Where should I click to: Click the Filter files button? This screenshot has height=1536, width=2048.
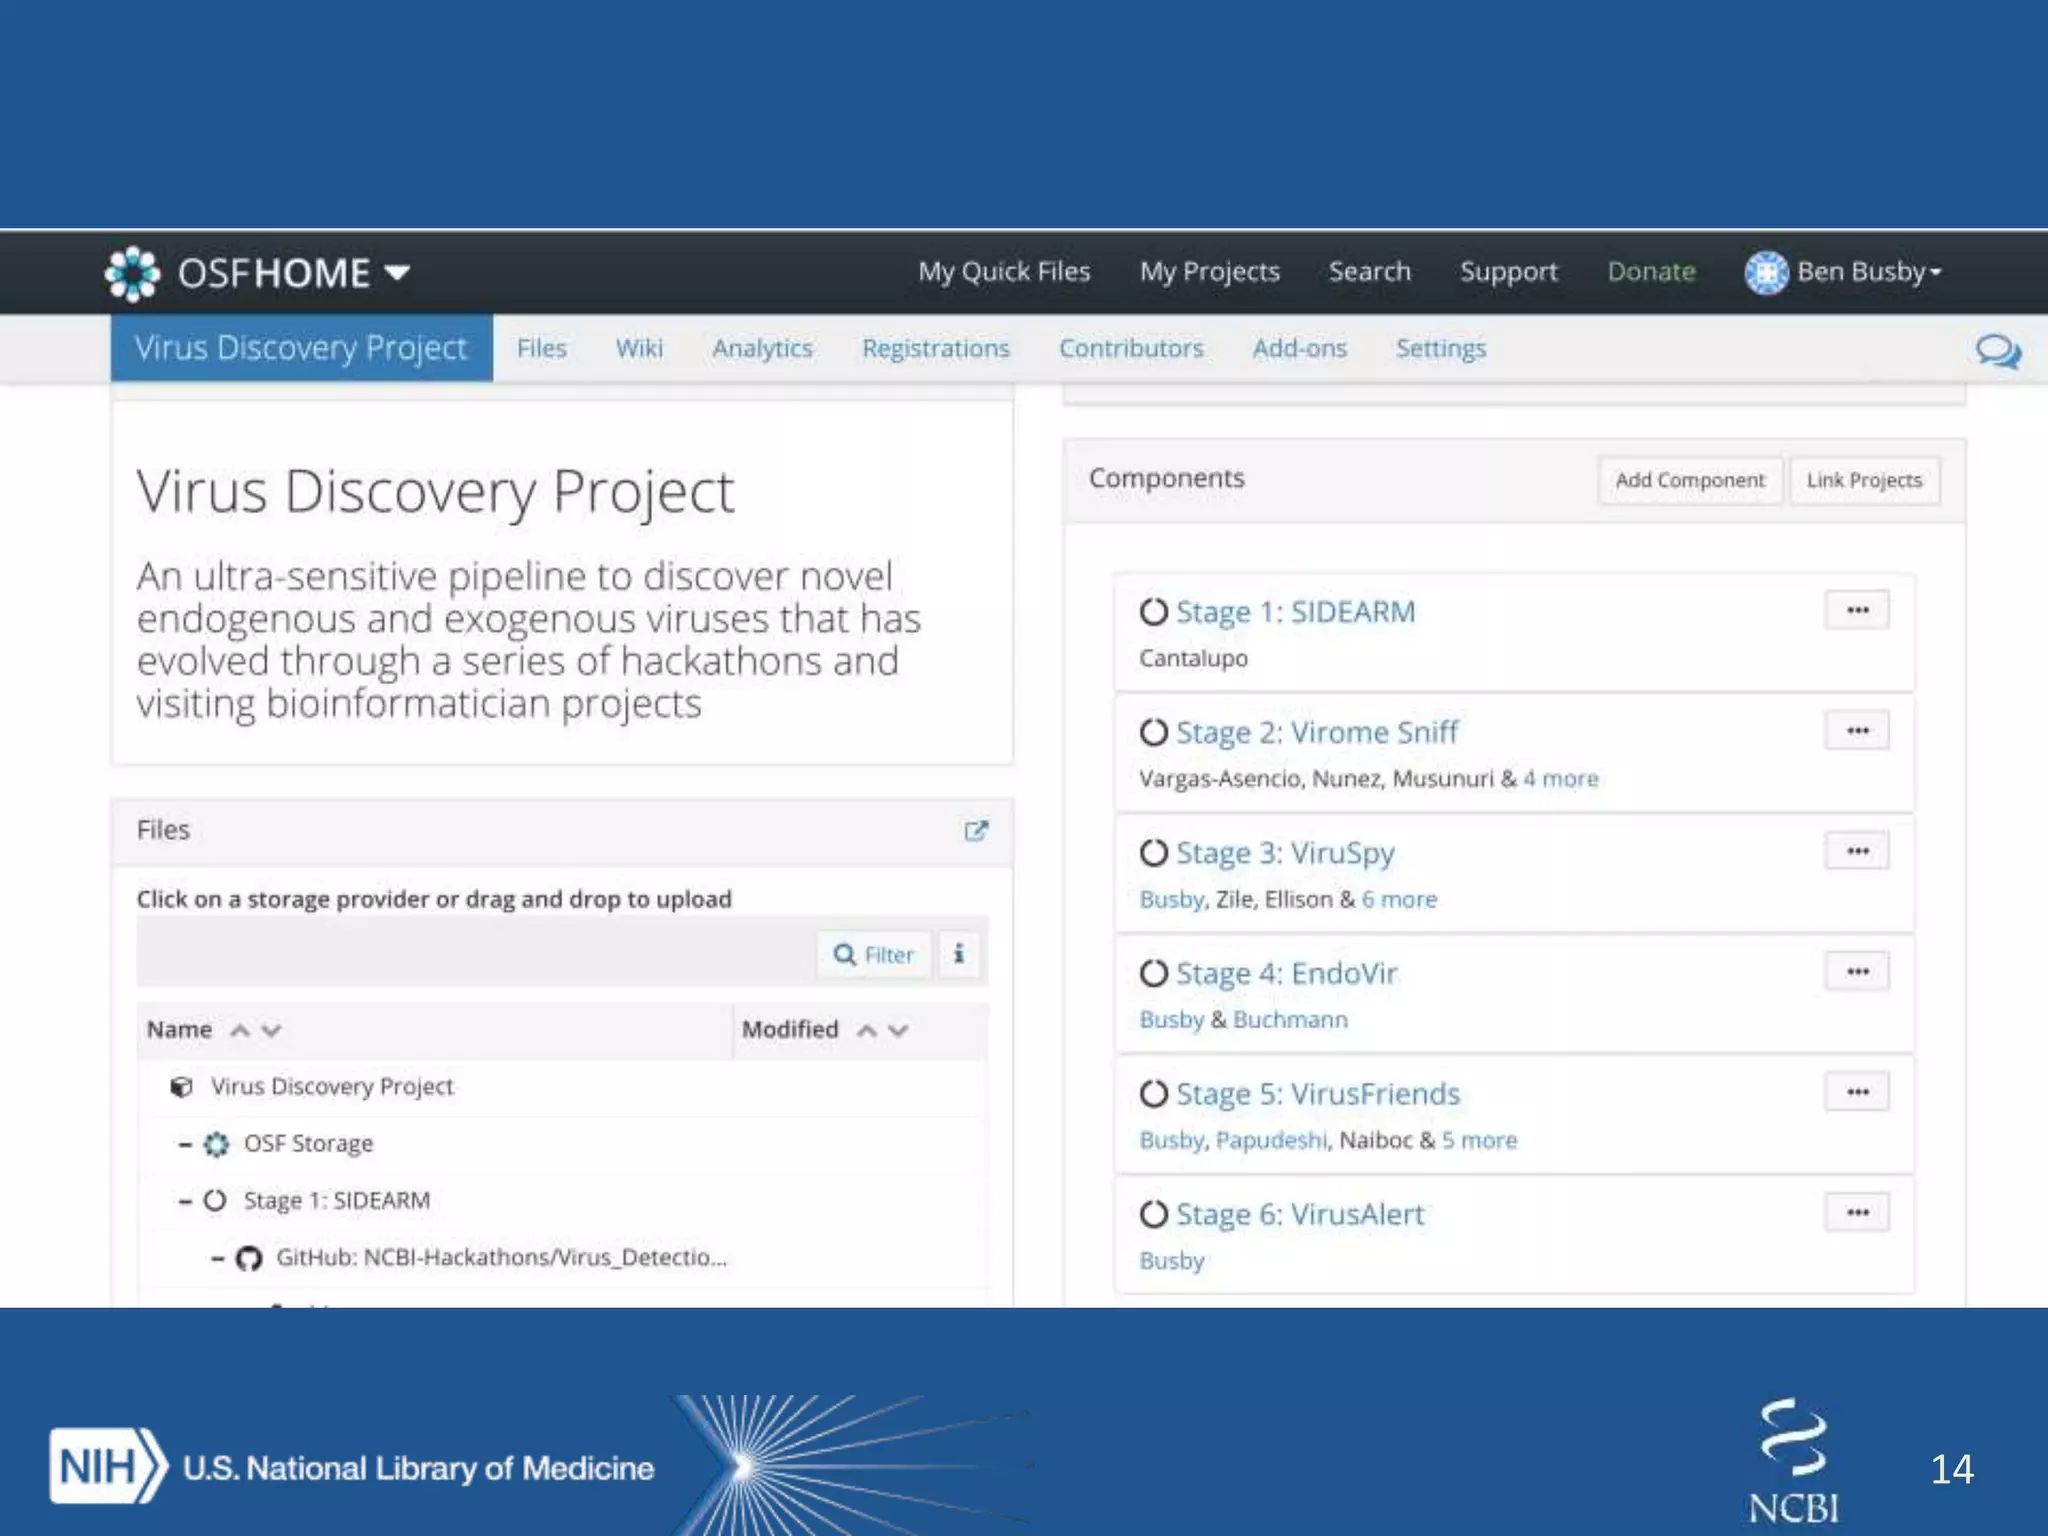(x=874, y=954)
